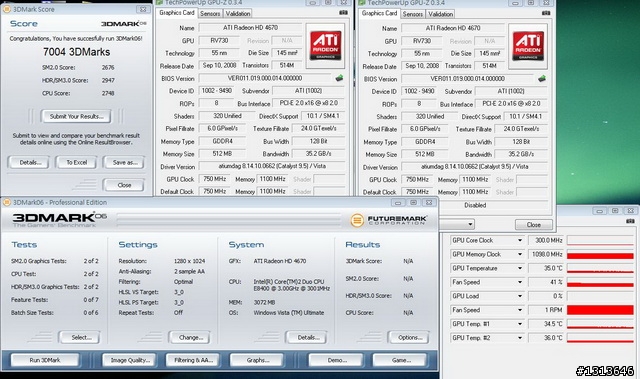Click the ATI Radeon logo in right GPU-Z
640x379 pixels.
[528, 46]
